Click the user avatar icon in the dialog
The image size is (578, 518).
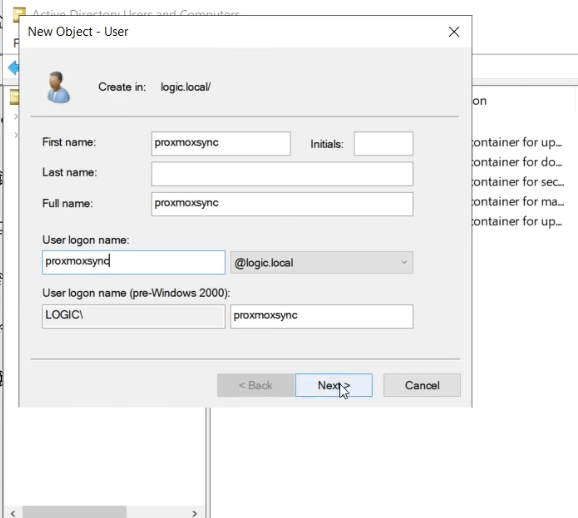pyautogui.click(x=58, y=87)
